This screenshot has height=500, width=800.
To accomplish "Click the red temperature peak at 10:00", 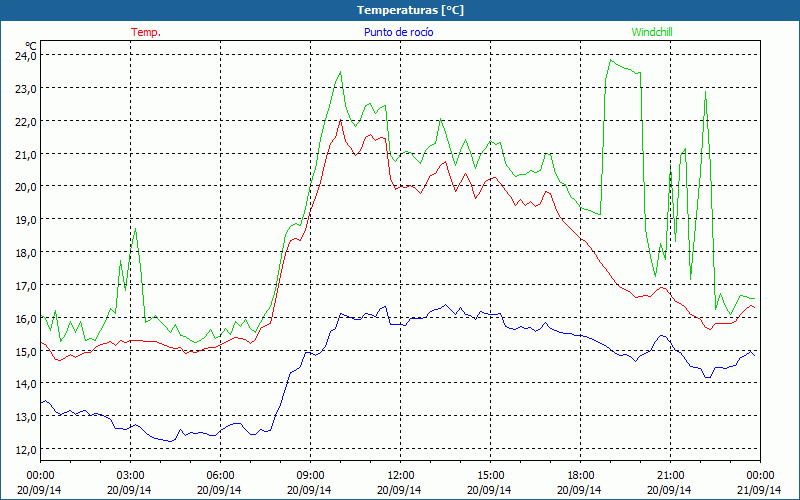I will pyautogui.click(x=340, y=120).
